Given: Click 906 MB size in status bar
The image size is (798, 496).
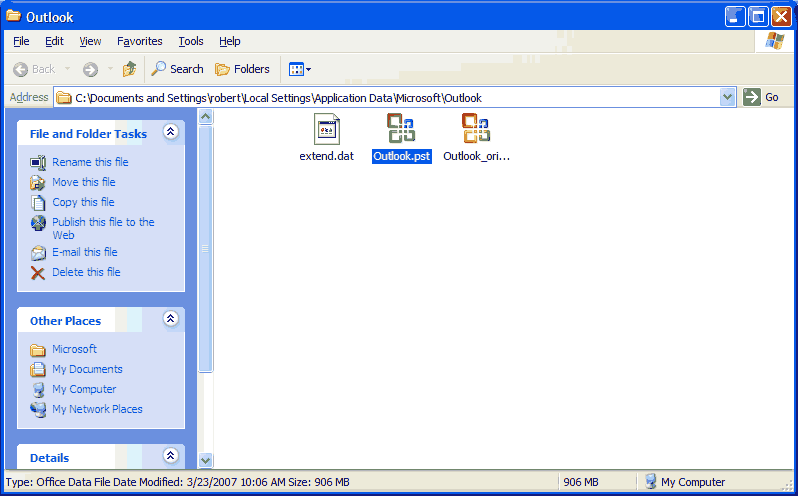Looking at the screenshot, I should coord(581,482).
